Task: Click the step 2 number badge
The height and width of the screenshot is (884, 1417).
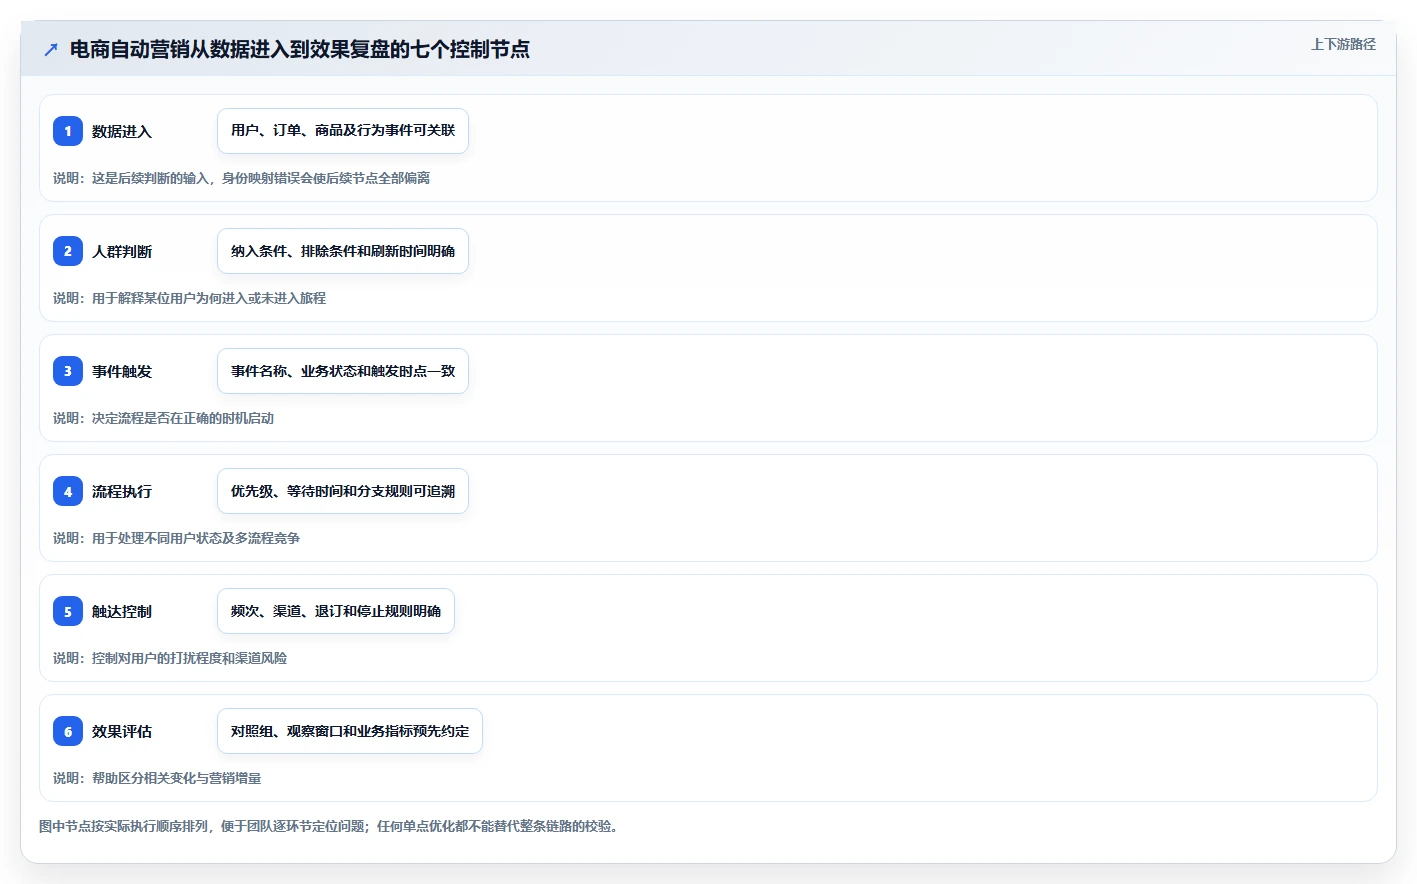Action: (68, 251)
